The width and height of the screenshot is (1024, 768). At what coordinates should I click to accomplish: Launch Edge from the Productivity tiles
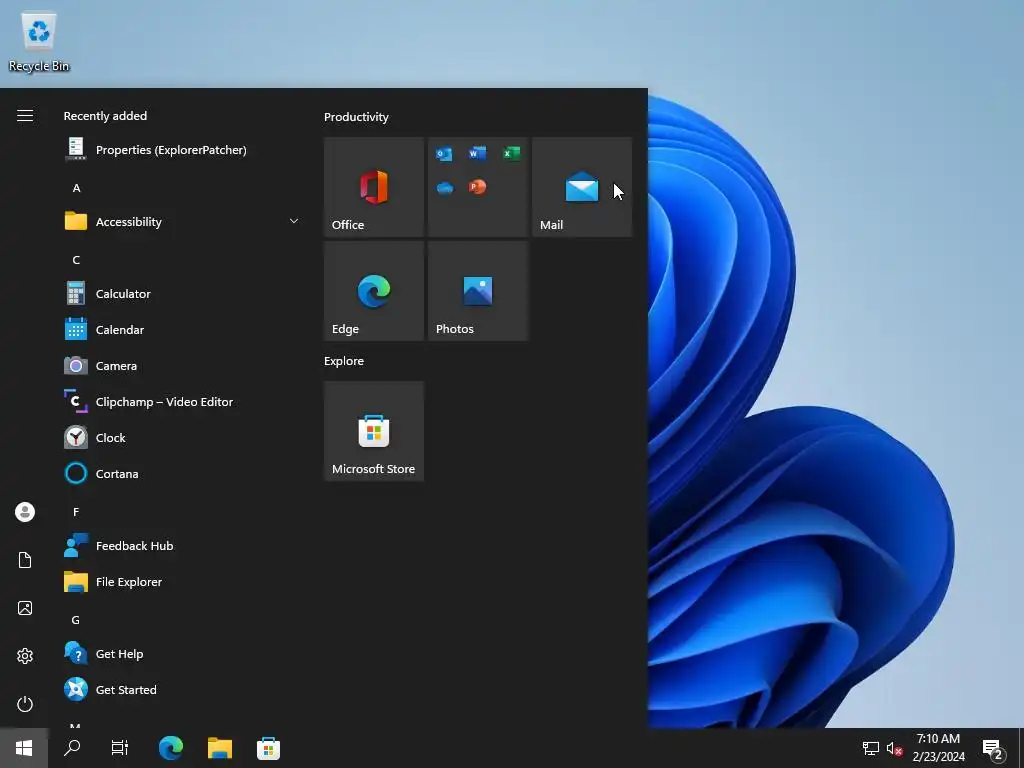pos(374,291)
